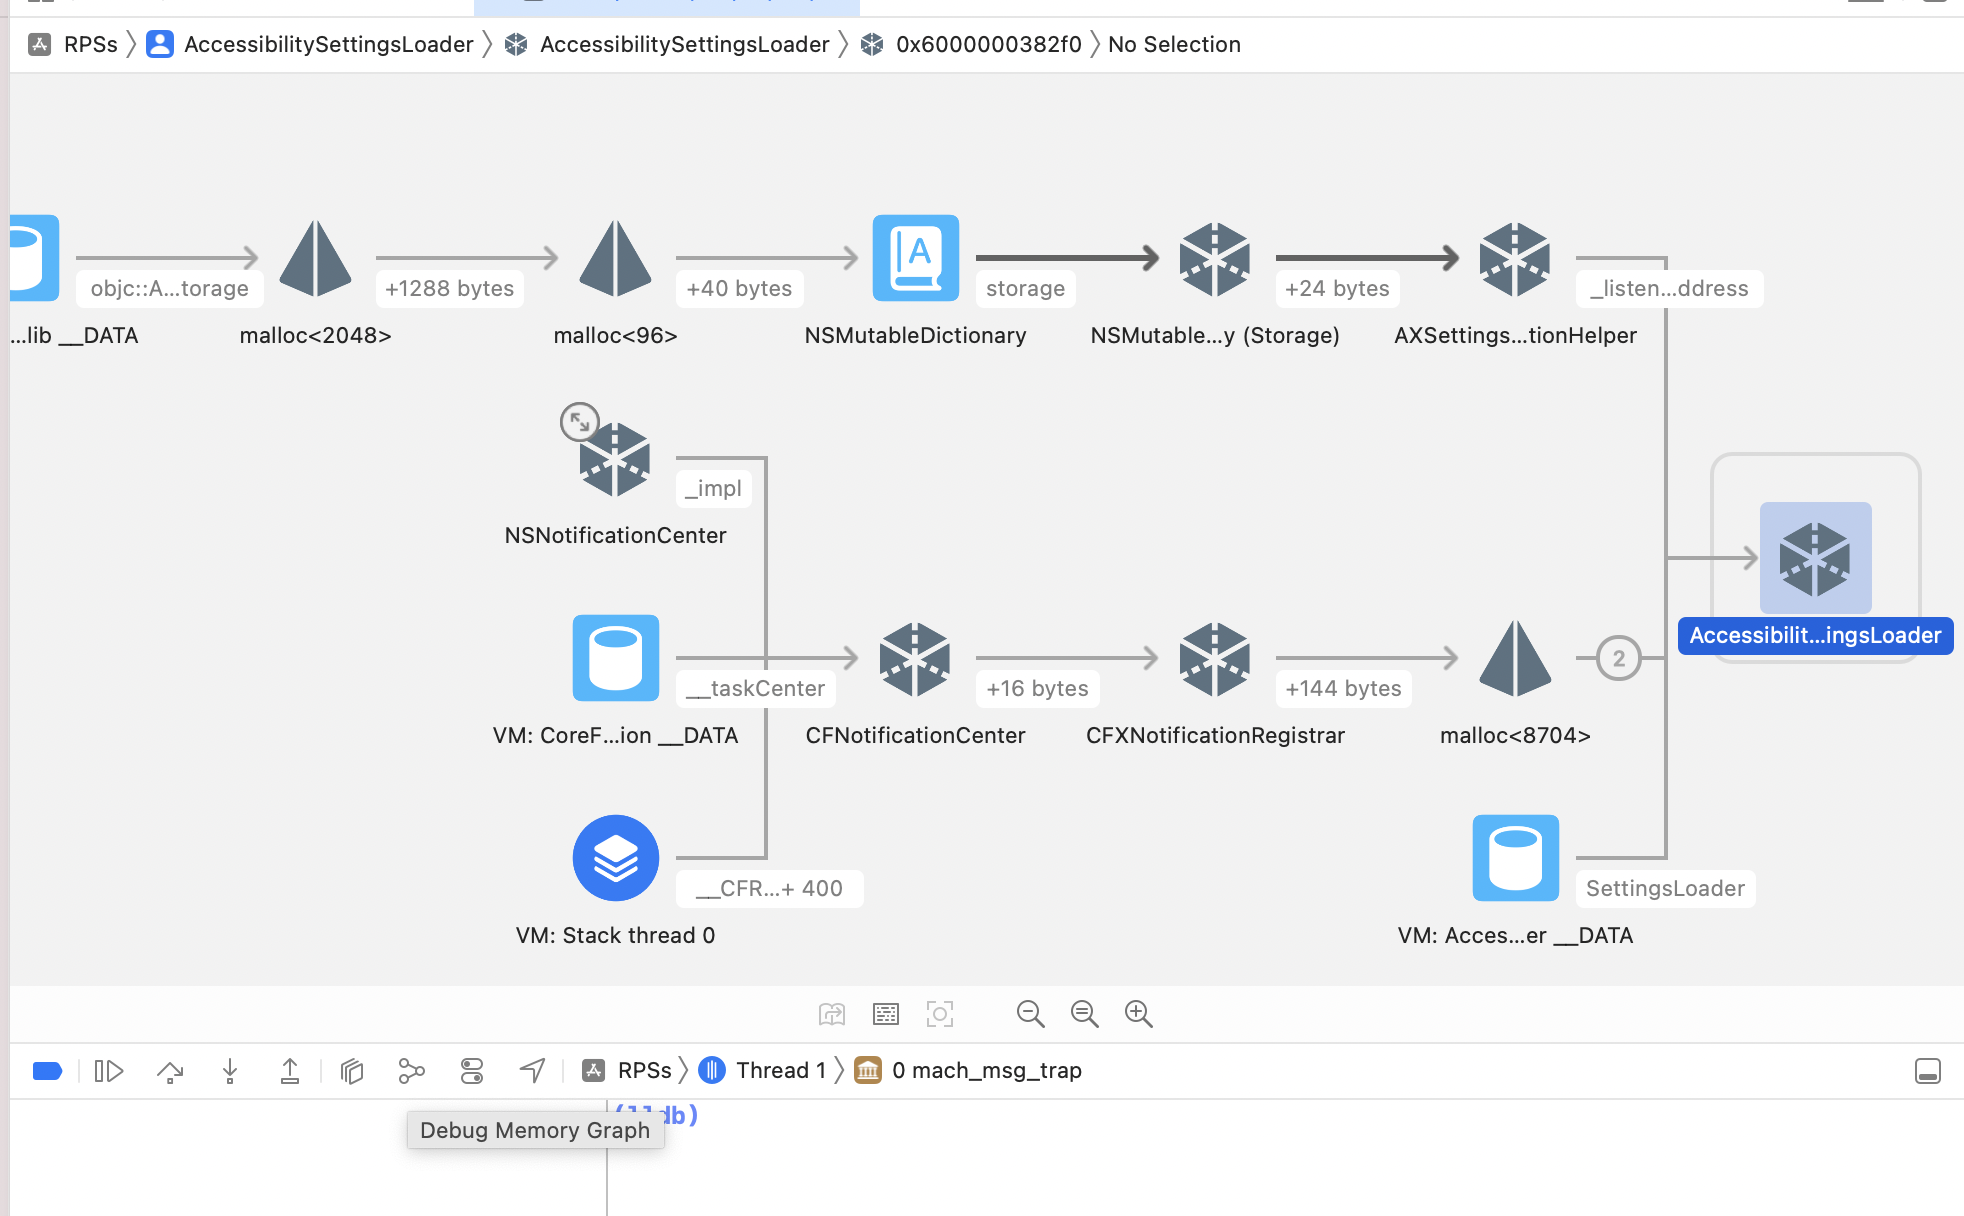Pause or continue program execution
This screenshot has width=1964, height=1216.
click(x=108, y=1071)
